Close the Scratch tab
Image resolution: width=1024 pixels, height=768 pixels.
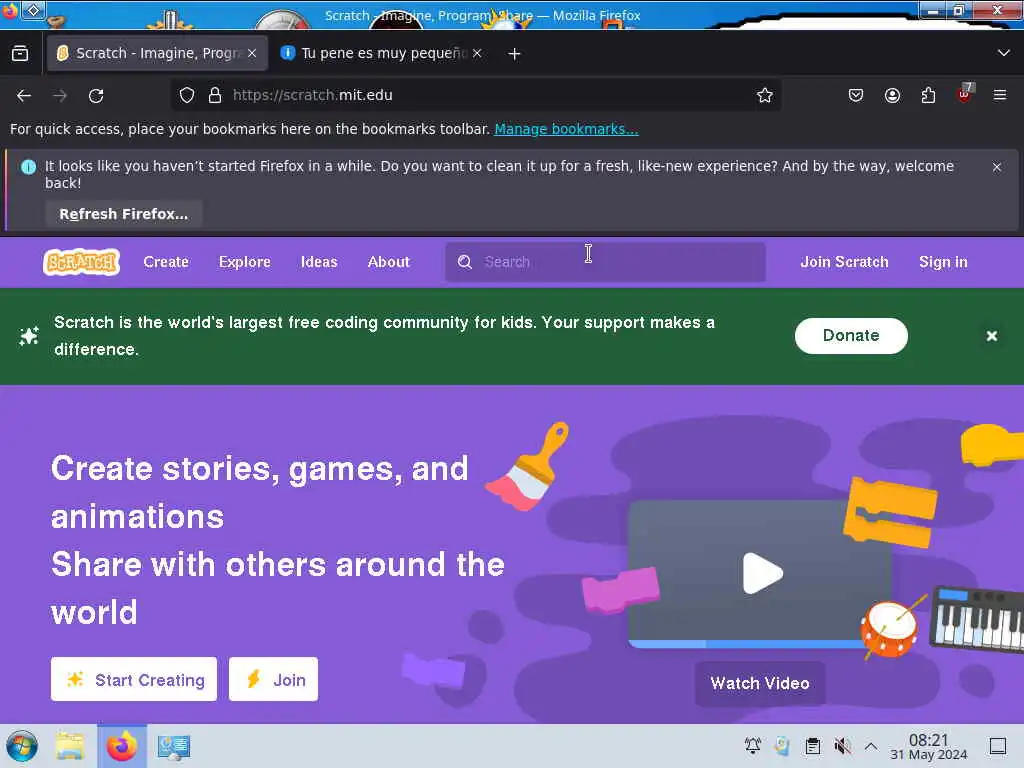pos(252,54)
